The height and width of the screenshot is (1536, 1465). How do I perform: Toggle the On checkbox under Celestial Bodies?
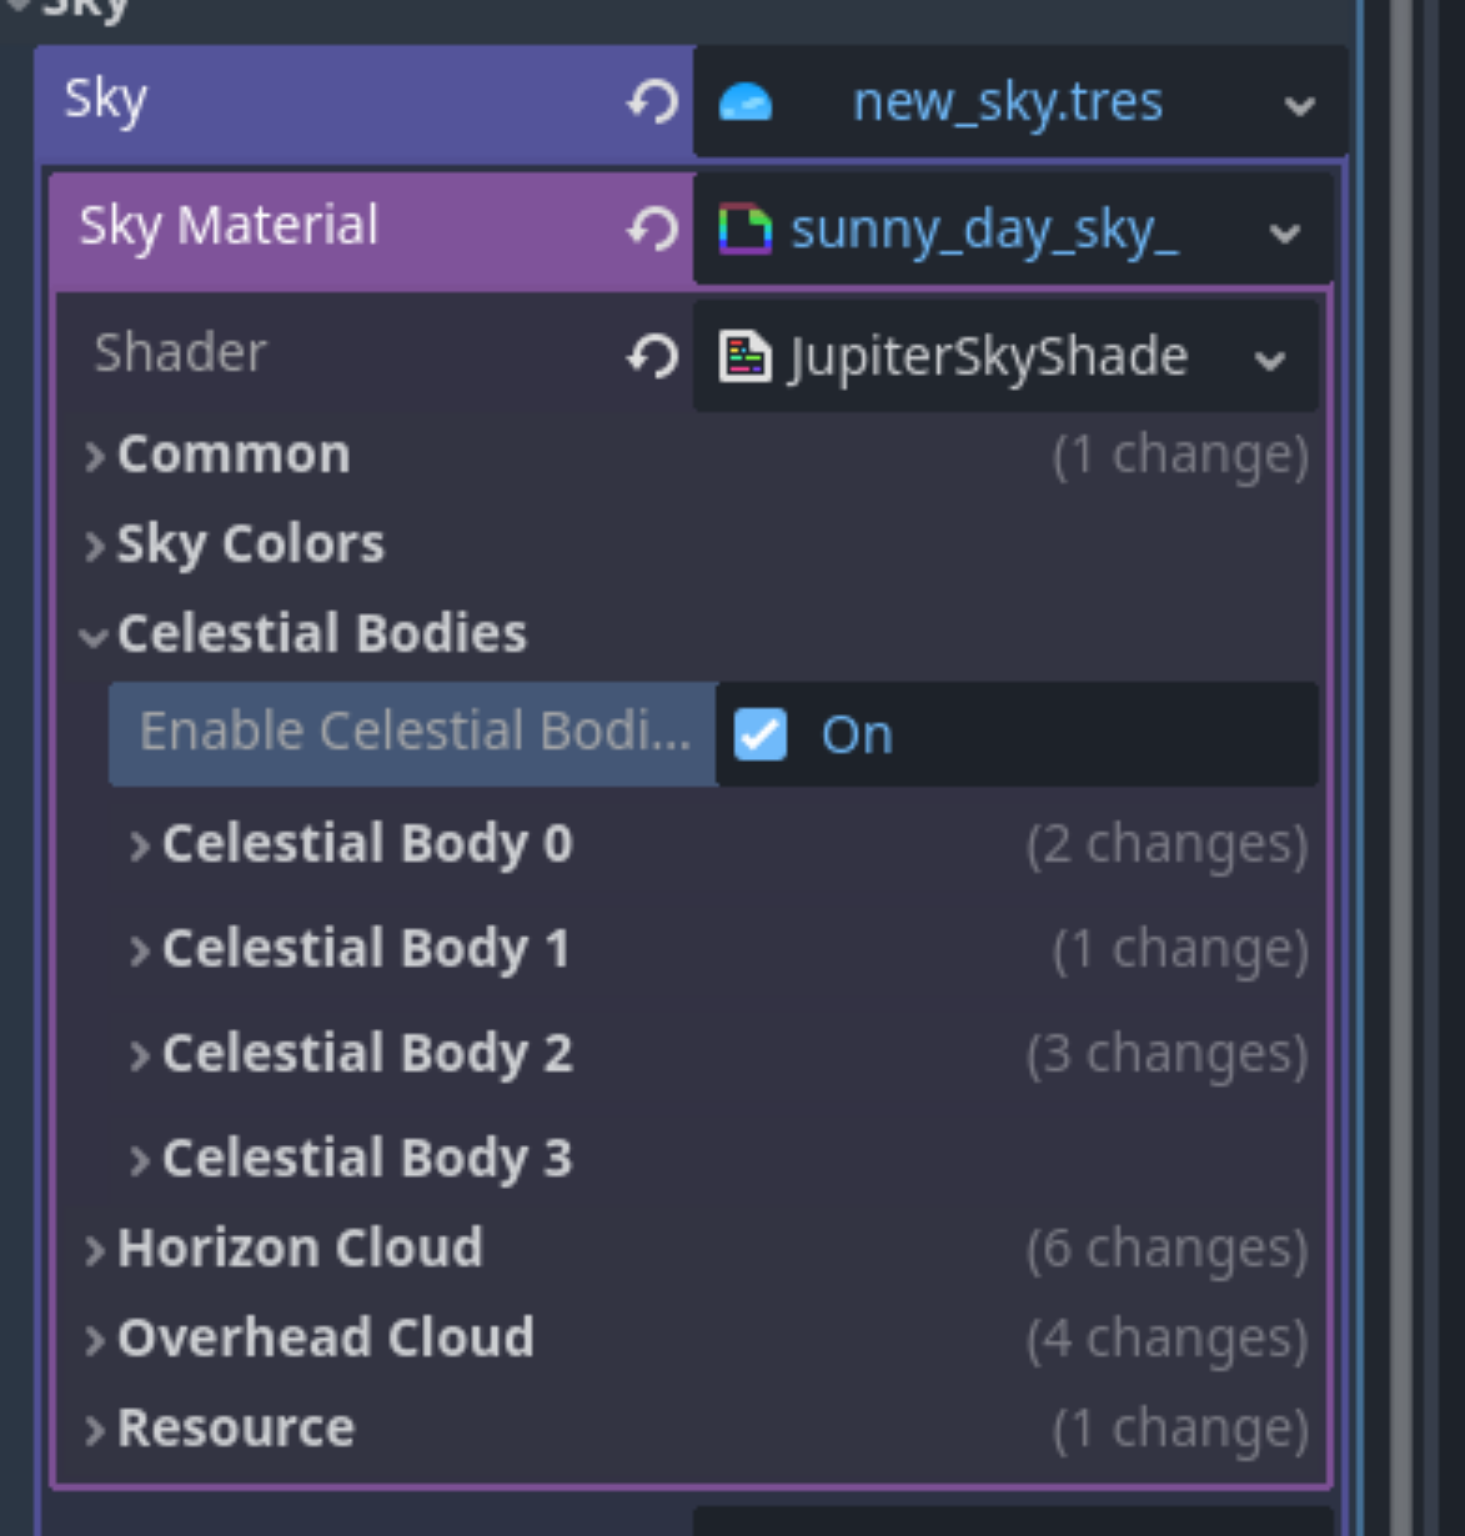[x=759, y=734]
